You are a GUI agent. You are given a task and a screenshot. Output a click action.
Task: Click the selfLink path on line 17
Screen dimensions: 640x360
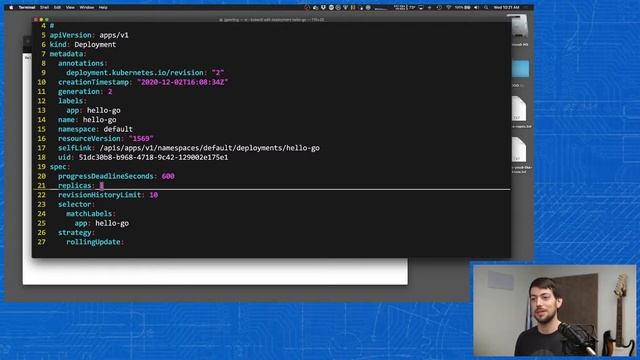(210, 148)
